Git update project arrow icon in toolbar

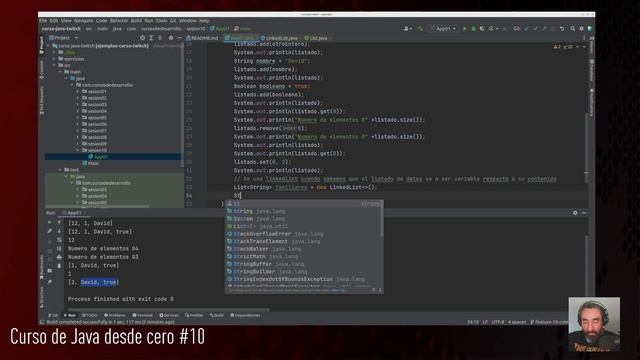coord(527,29)
